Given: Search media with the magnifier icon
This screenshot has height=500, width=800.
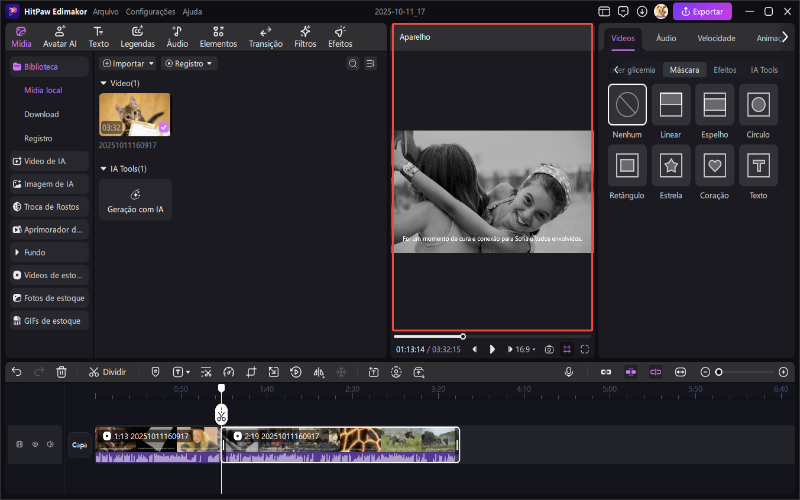Looking at the screenshot, I should coord(353,63).
